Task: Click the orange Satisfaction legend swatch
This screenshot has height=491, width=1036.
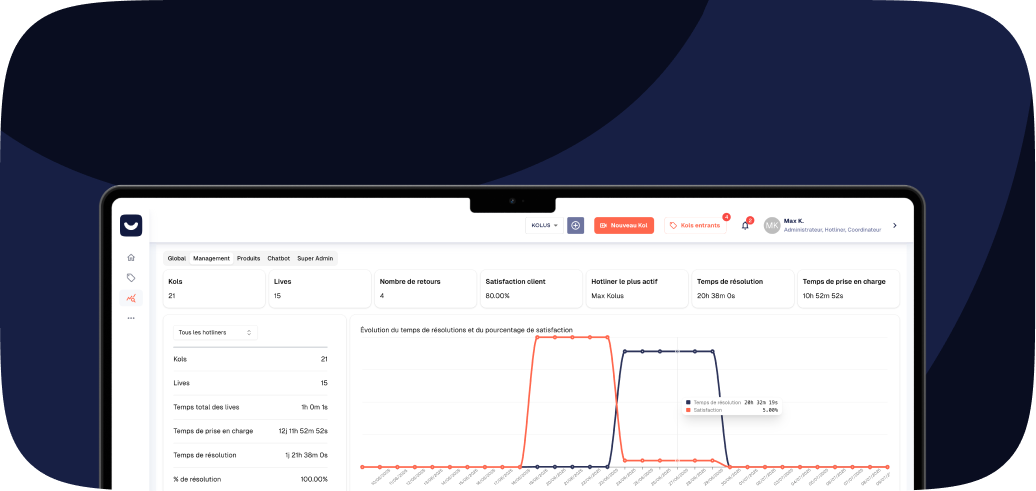Action: 688,410
